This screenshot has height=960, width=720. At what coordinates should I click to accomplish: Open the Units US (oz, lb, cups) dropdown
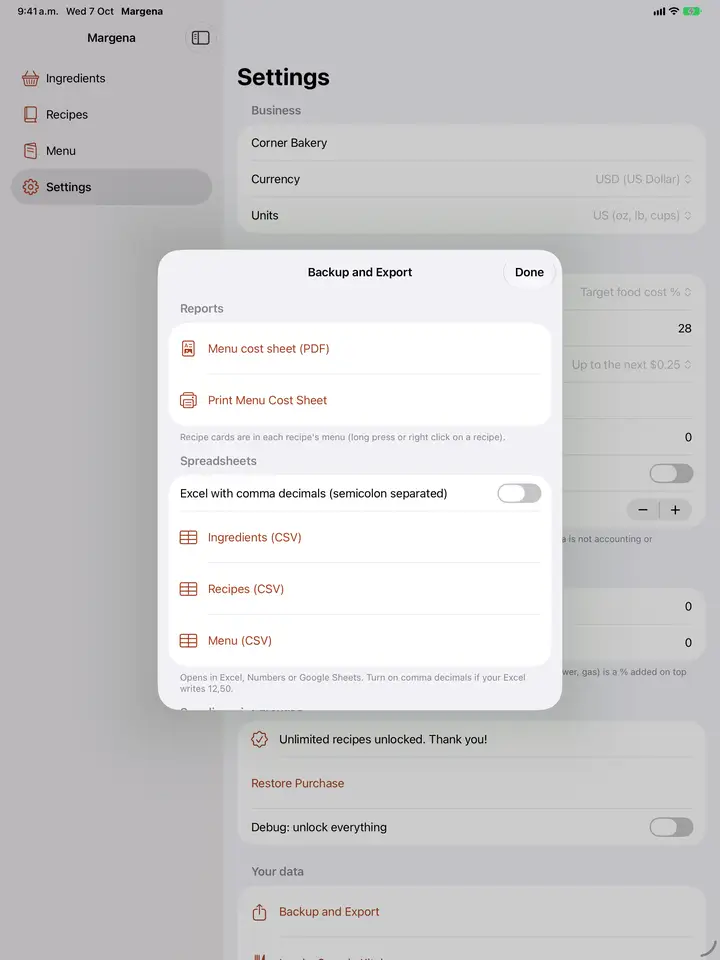pyautogui.click(x=642, y=216)
